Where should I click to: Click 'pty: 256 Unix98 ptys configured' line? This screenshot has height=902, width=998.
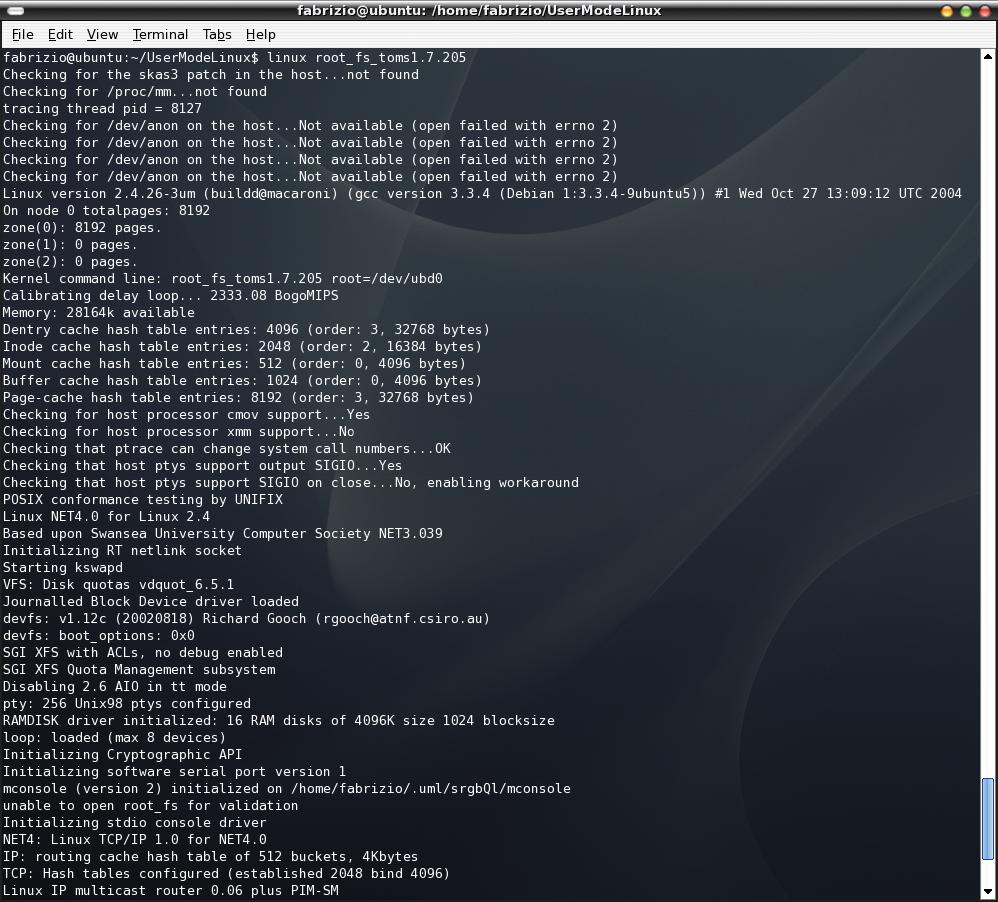tap(127, 703)
